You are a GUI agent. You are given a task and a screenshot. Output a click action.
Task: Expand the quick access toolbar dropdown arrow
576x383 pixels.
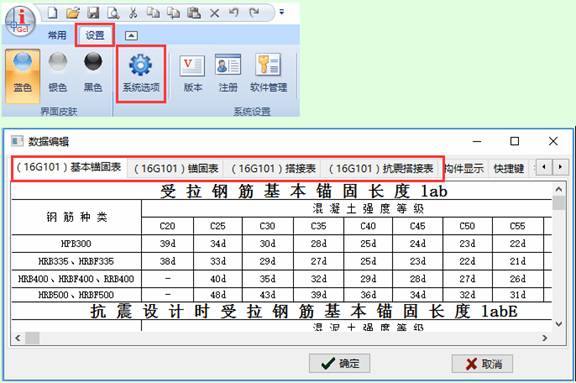point(282,12)
